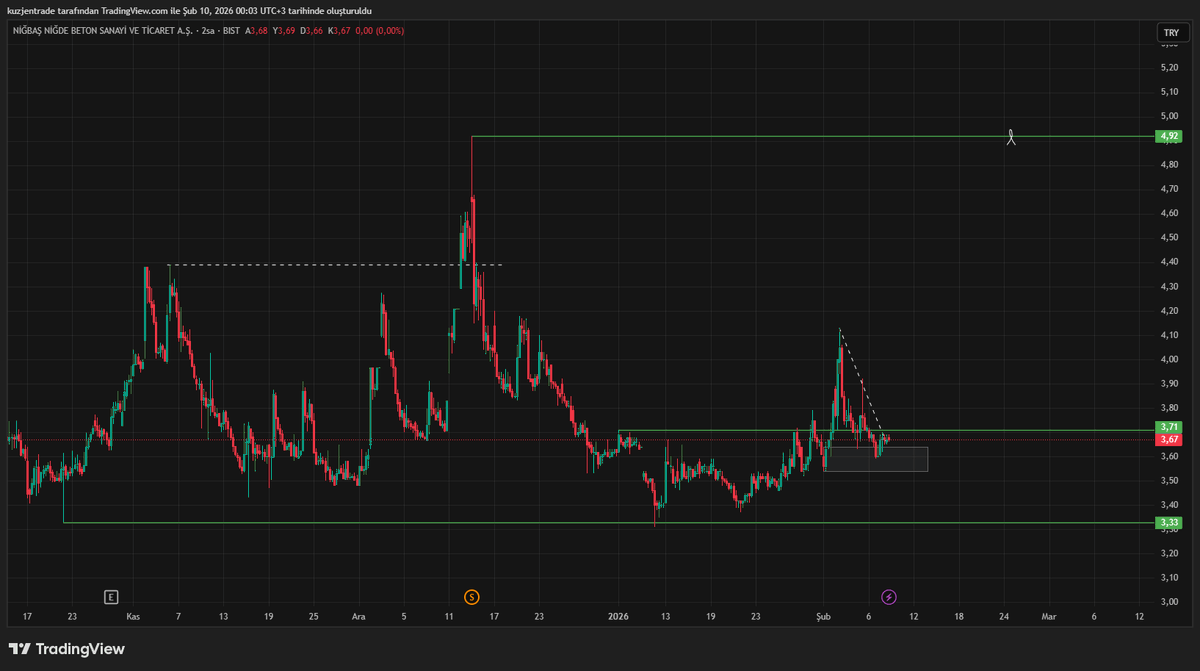1200x671 pixels.
Task: Click the 5,10 price axis value
Action: [1170, 91]
